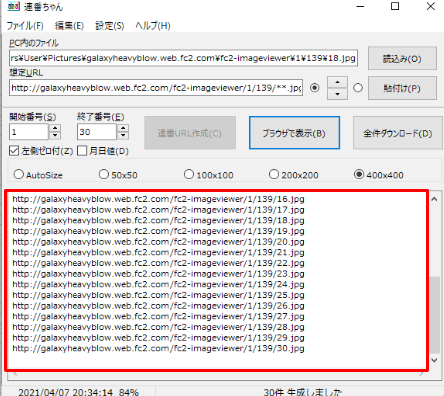444x396 pixels.
Task: Open the ファイル(F) menu
Action: pyautogui.click(x=25, y=26)
